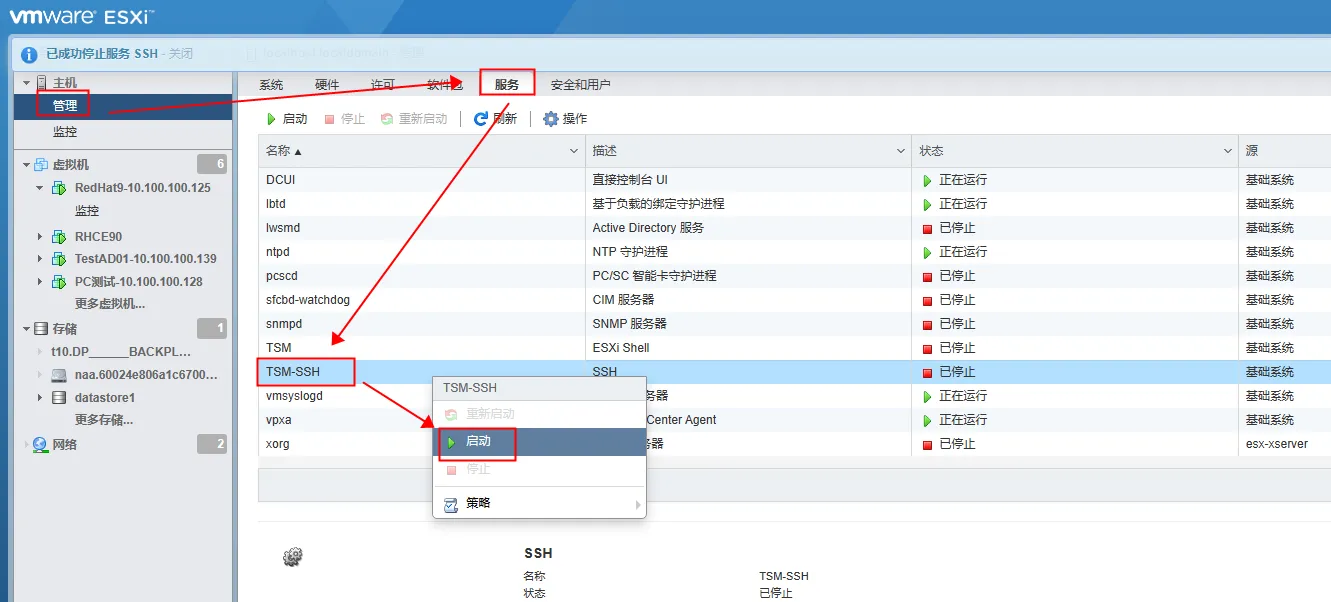The image size is (1331, 602).
Task: Click the RedHat9-10.100.100.125 VM icon
Action: coord(59,188)
